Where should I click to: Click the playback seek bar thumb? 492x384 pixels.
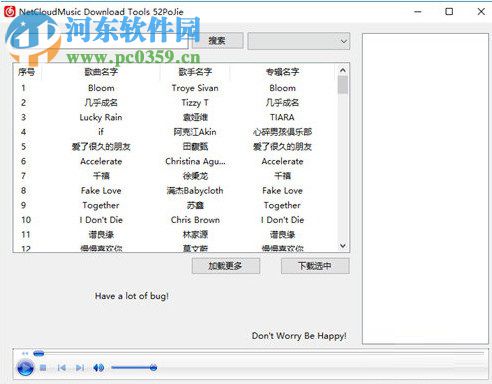(x=39, y=353)
